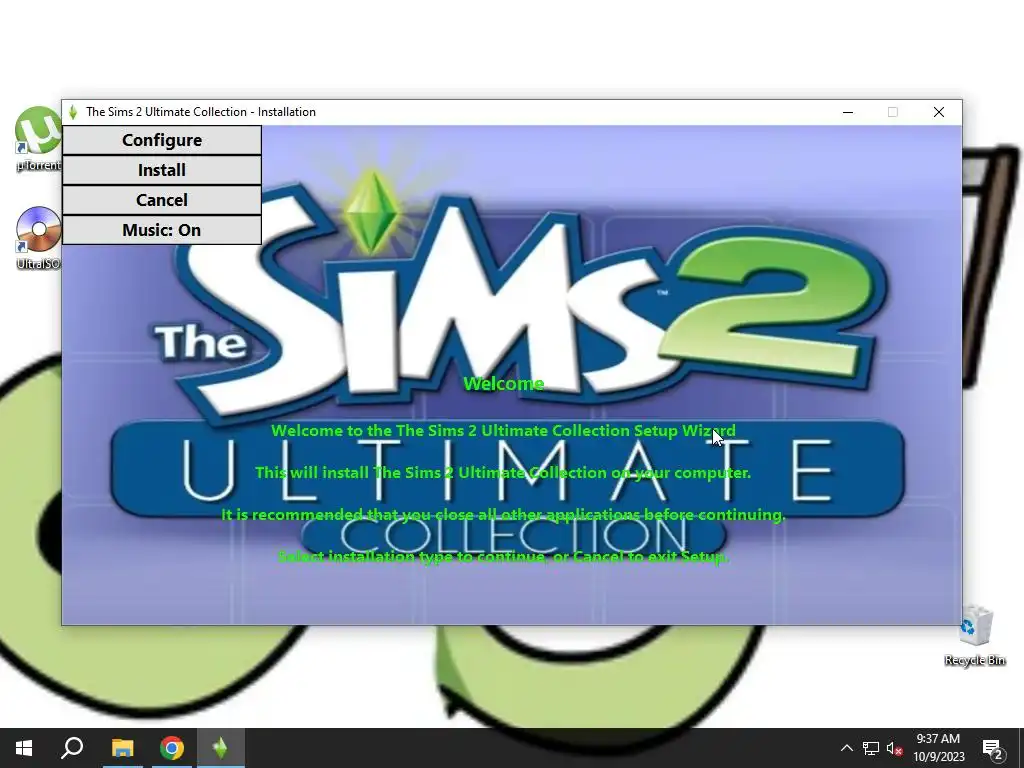Click 'Welcome to the The Sims 2 Ultimate Collection Setup Wizard'
Viewport: 1024px width, 768px height.
click(x=504, y=431)
